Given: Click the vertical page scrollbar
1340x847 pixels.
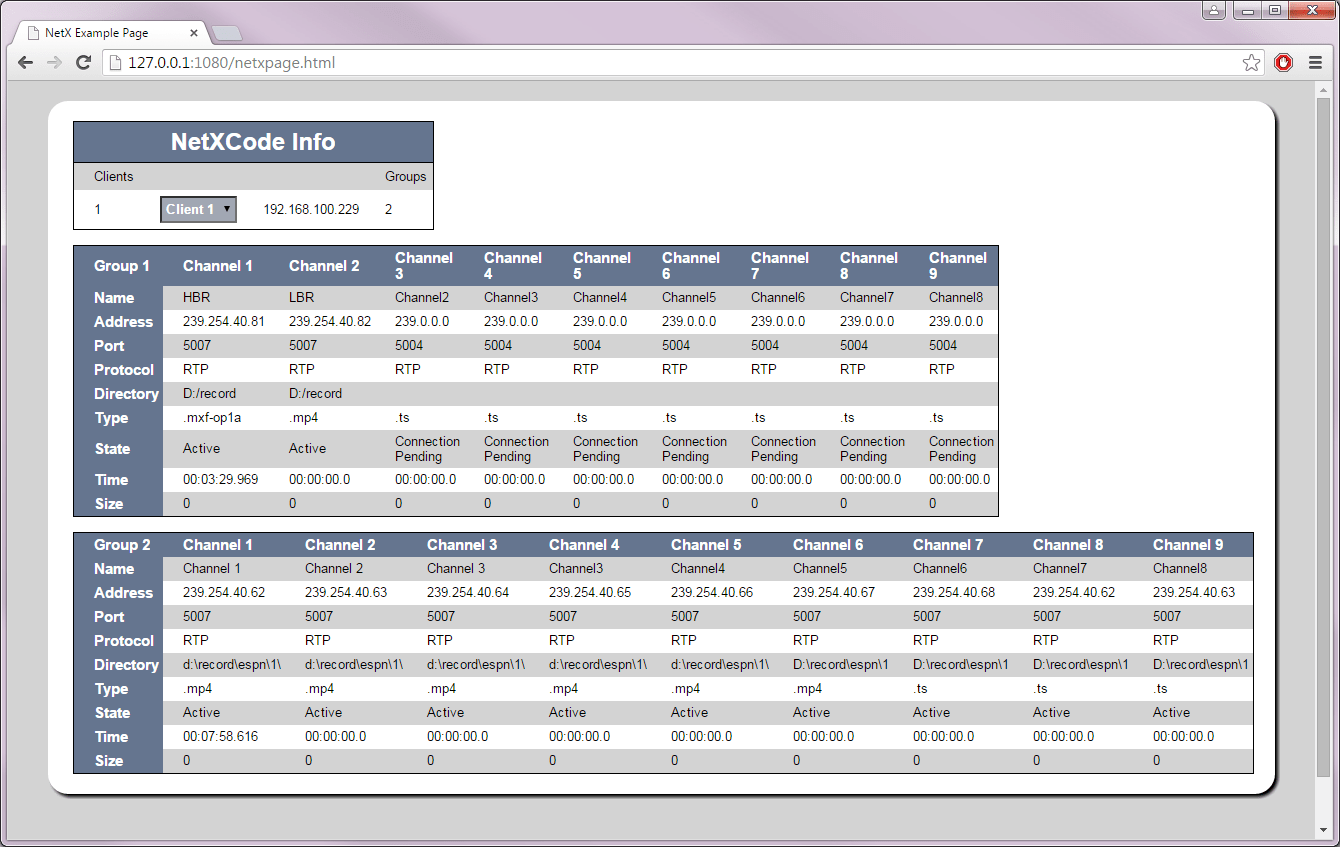Looking at the screenshot, I should coord(1323,437).
